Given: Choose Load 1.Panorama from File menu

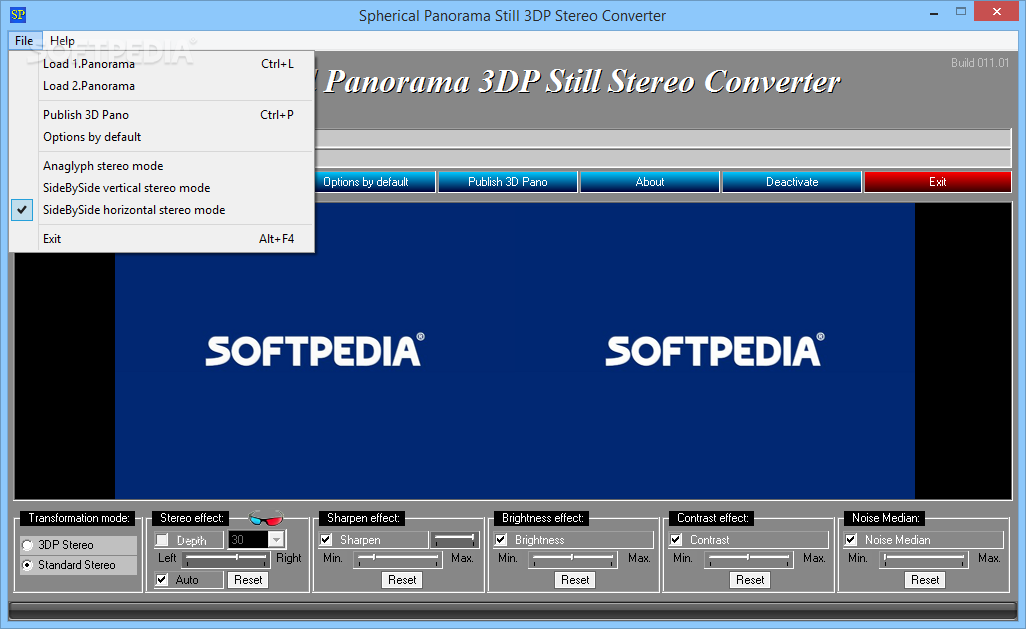Looking at the screenshot, I should click(162, 63).
